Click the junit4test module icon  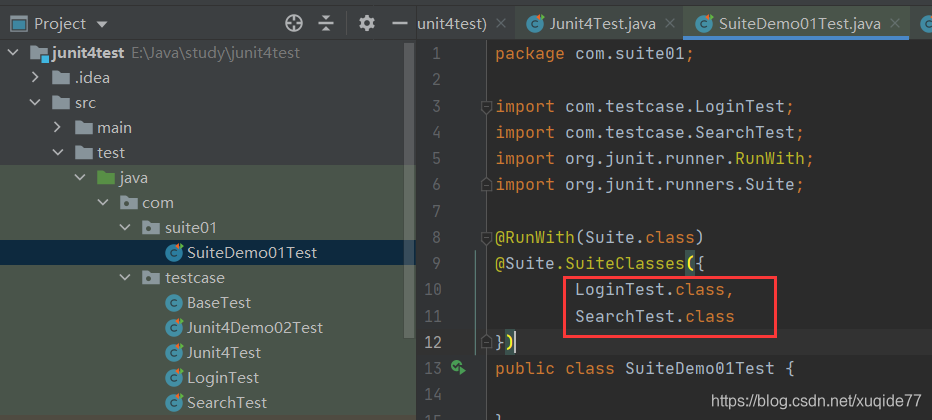[x=39, y=53]
